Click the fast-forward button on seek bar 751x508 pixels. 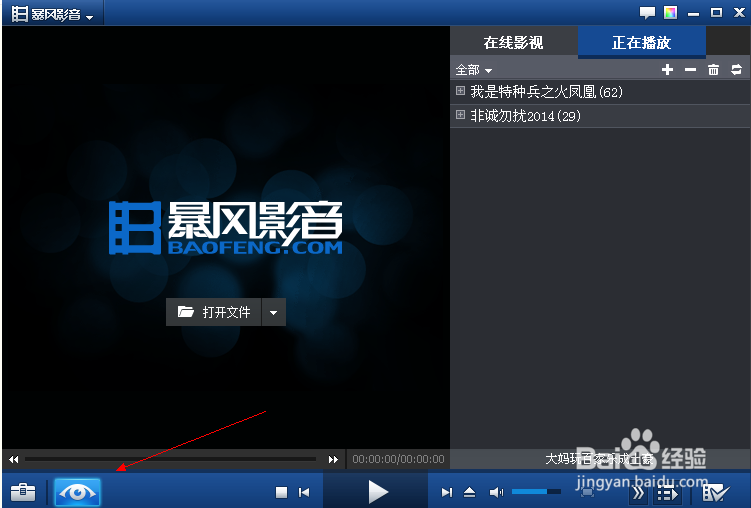[x=333, y=459]
